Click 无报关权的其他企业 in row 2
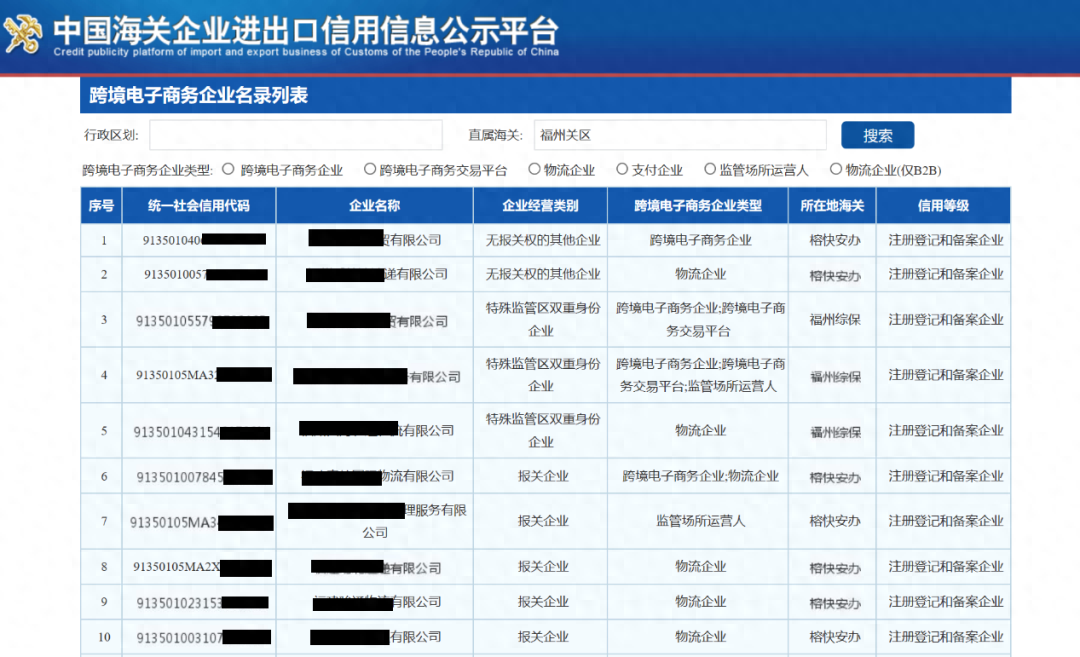Viewport: 1080px width, 657px height. point(543,274)
